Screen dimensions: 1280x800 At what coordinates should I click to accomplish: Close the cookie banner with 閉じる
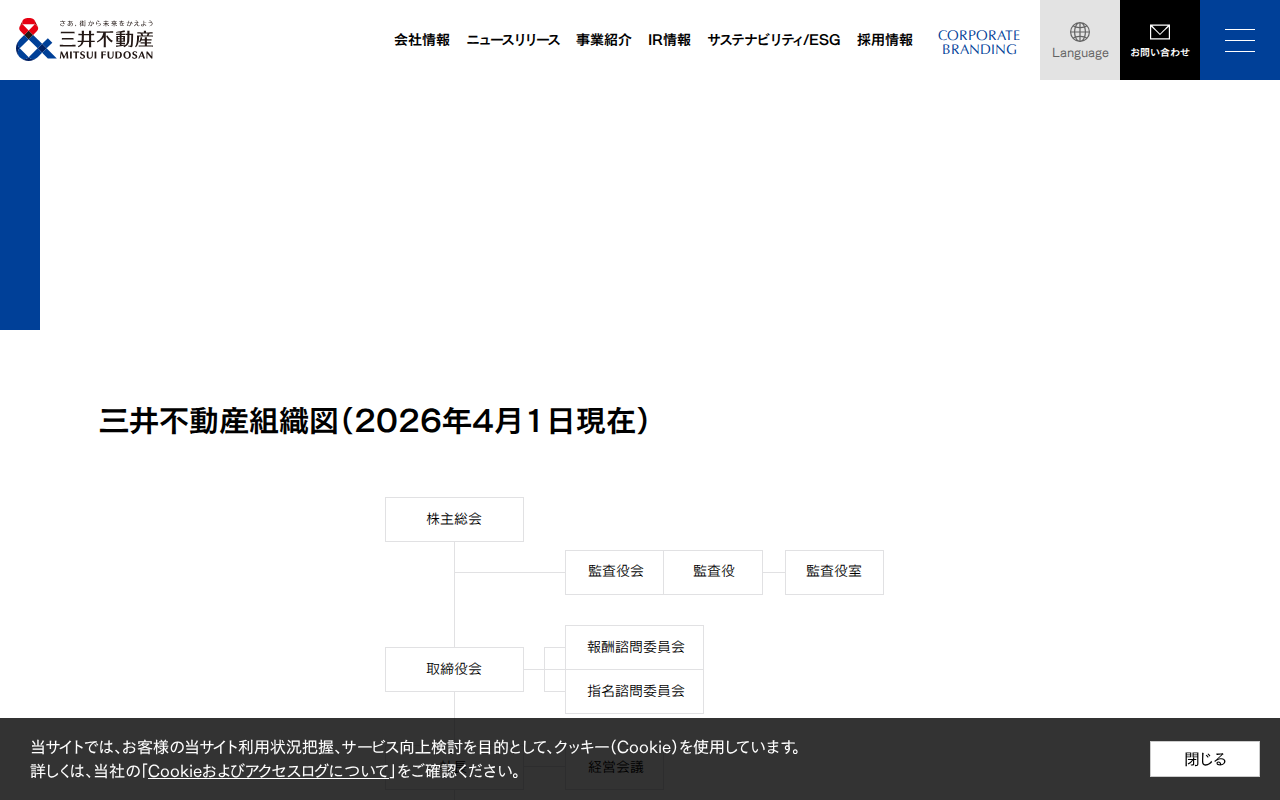(1205, 759)
